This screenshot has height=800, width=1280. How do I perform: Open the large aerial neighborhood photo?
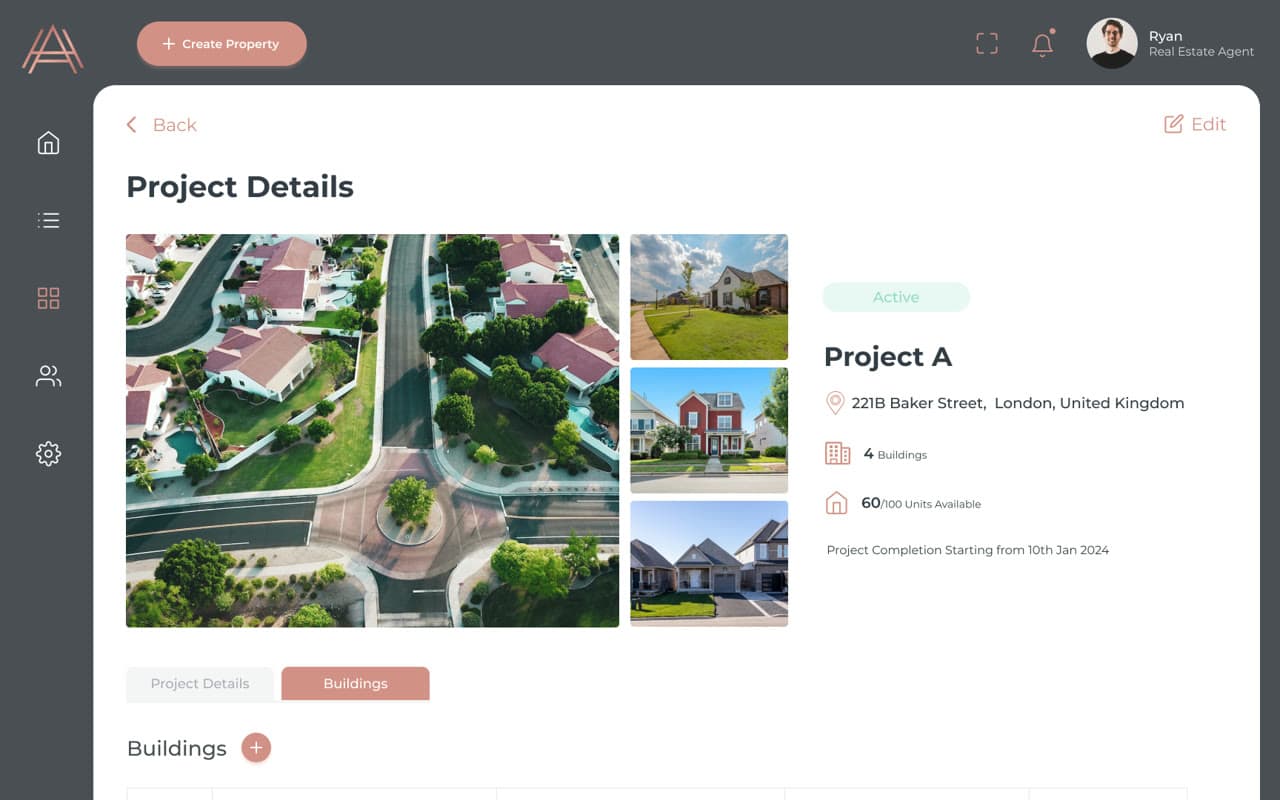[372, 431]
